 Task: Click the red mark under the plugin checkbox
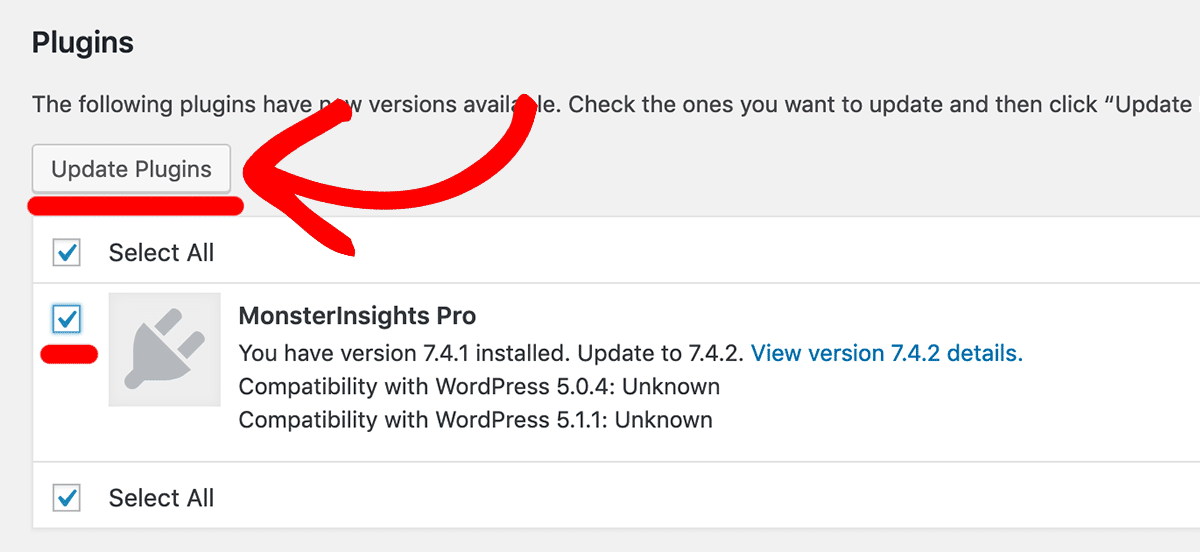click(68, 354)
